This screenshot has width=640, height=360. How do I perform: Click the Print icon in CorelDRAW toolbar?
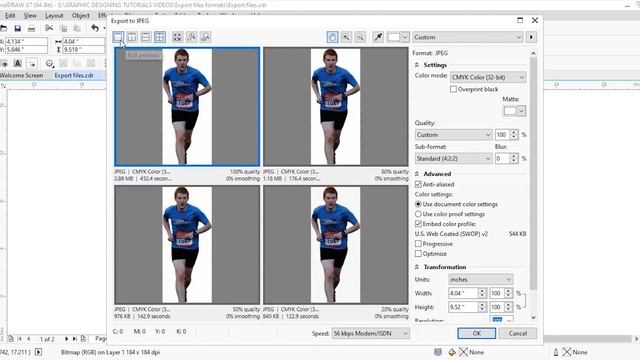tap(31, 28)
